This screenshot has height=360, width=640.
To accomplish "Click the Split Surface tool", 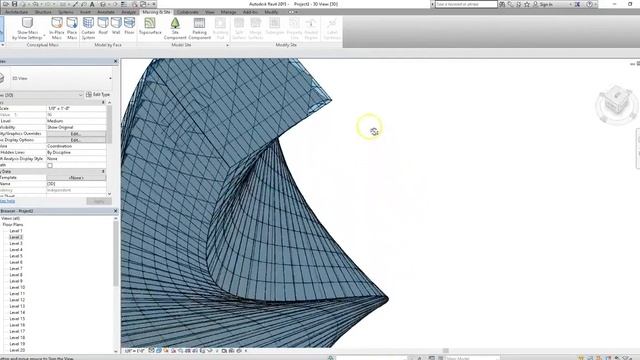I will pyautogui.click(x=239, y=28).
